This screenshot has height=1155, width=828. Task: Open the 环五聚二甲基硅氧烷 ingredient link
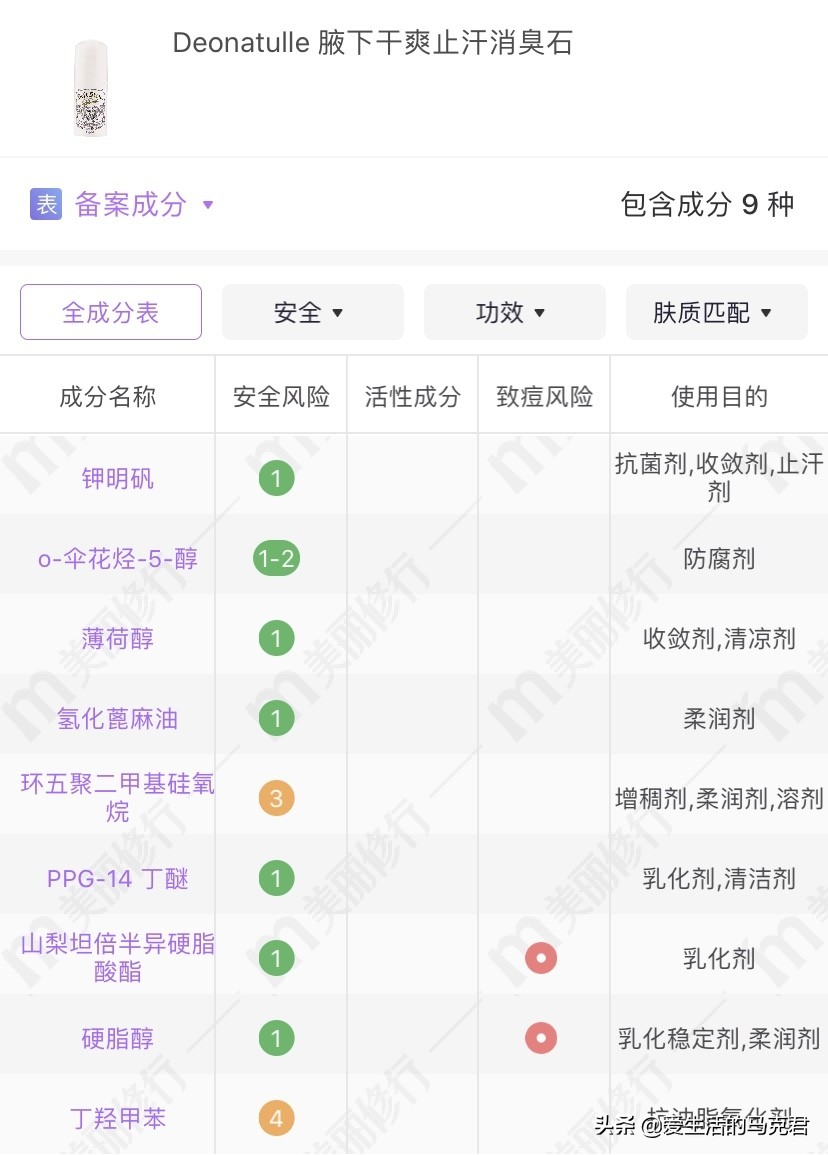pyautogui.click(x=116, y=798)
